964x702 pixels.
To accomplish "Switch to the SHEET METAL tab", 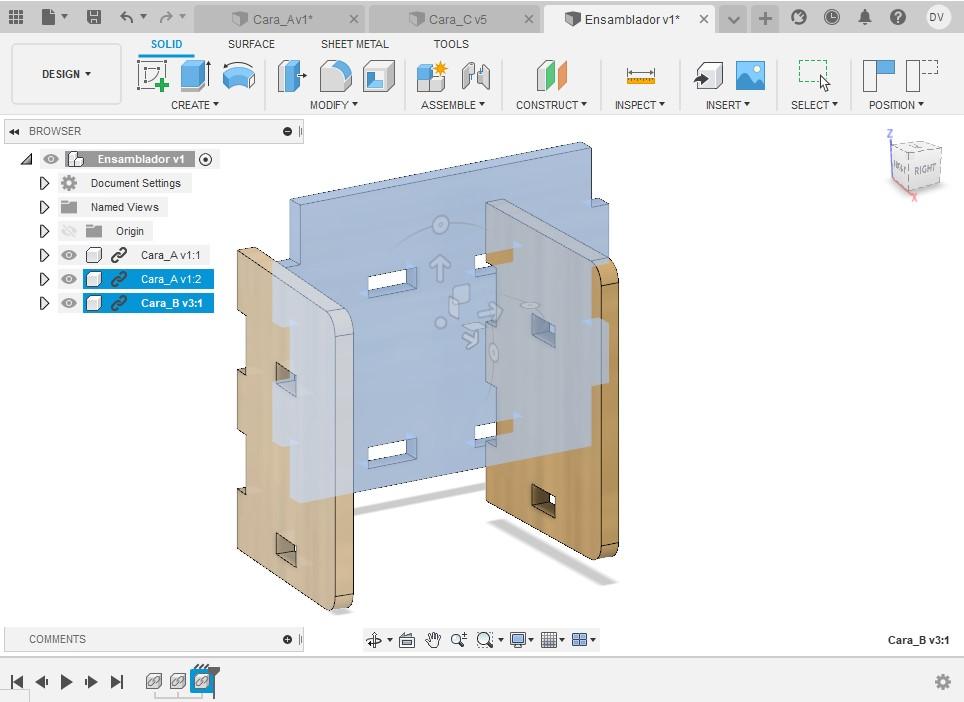I will [355, 44].
